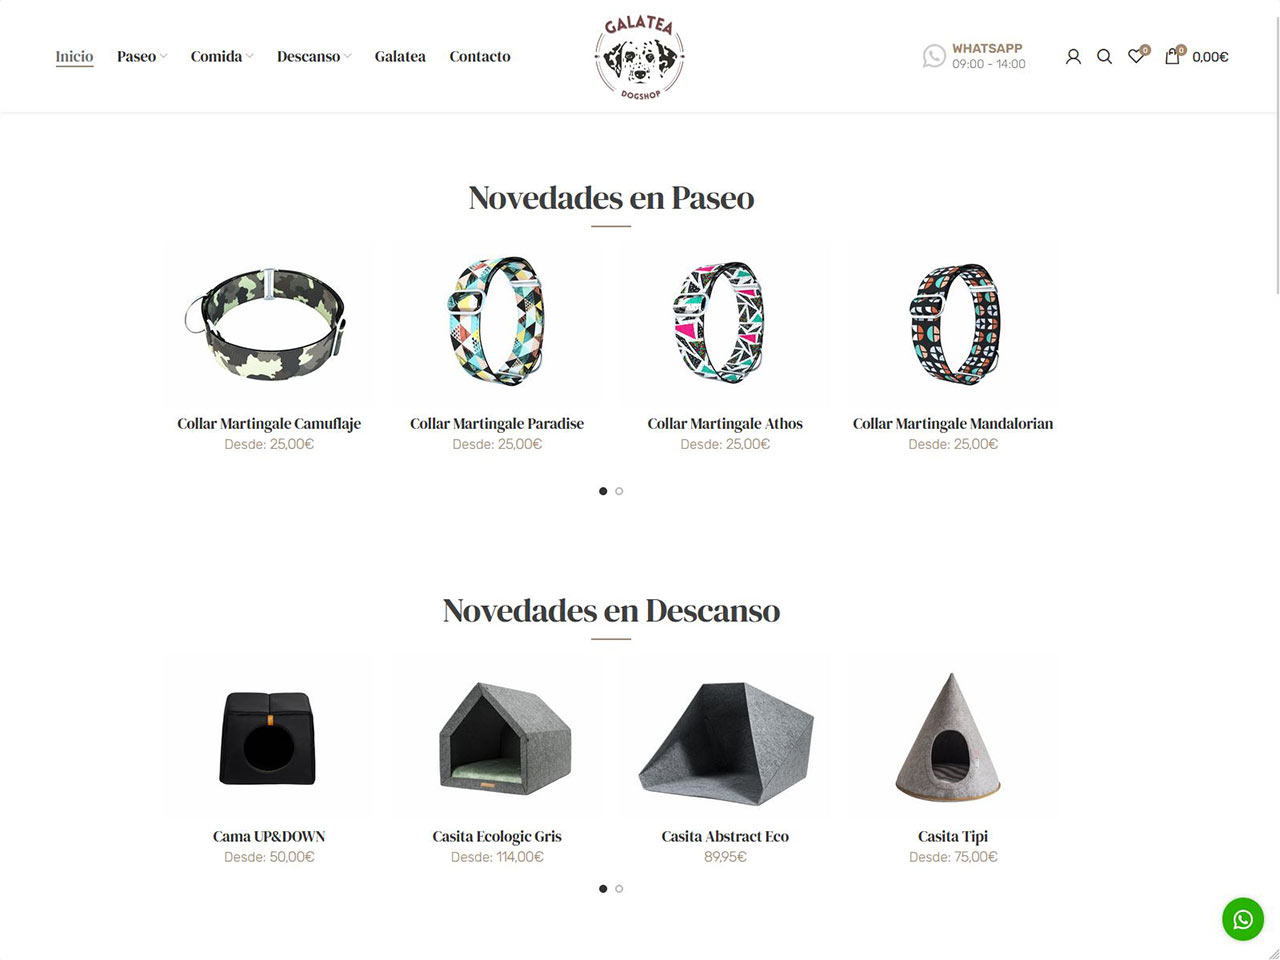Expand the Paseo dropdown menu
This screenshot has width=1280, height=960.
pos(142,57)
